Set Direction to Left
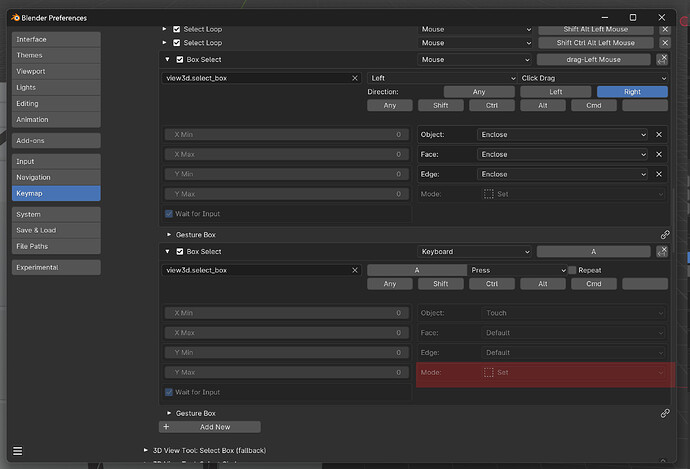The height and width of the screenshot is (469, 690). click(555, 92)
